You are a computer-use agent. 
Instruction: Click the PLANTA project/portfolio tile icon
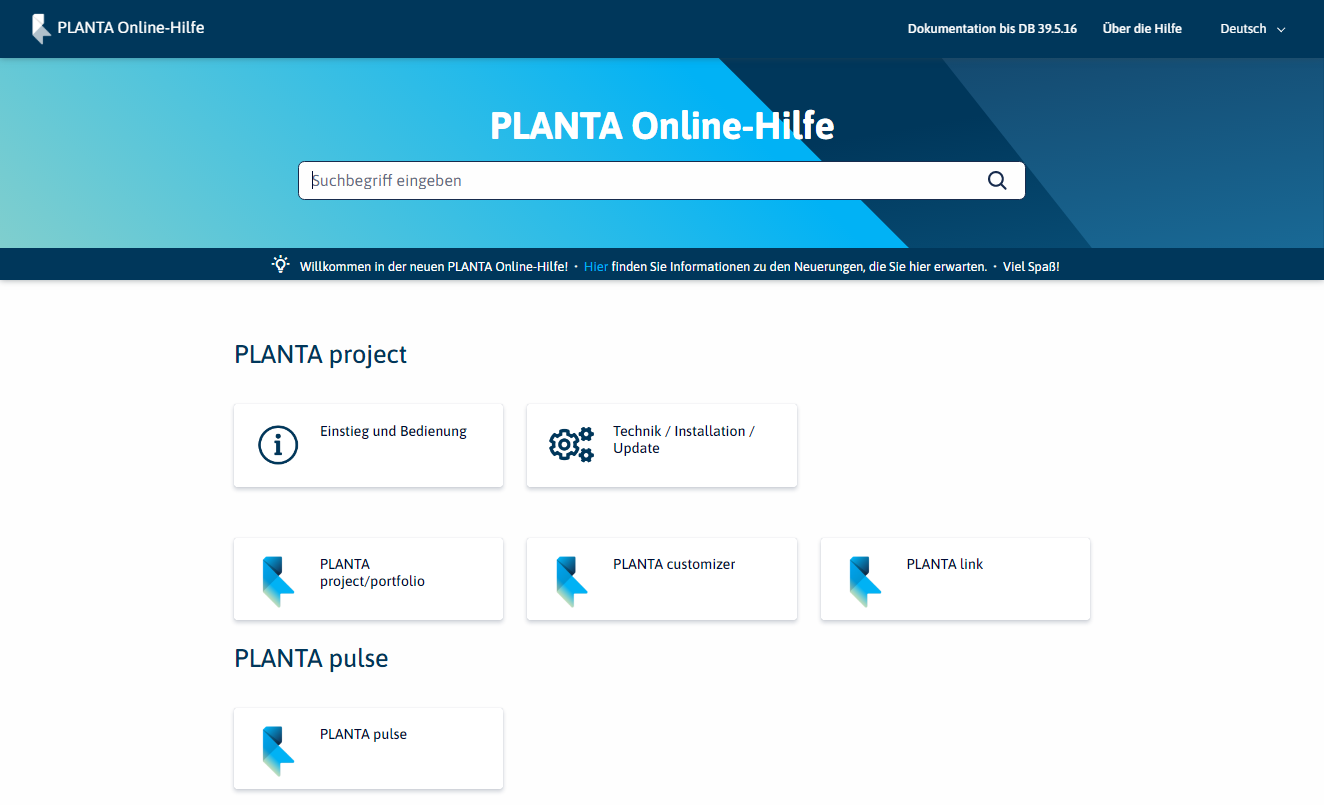(278, 581)
